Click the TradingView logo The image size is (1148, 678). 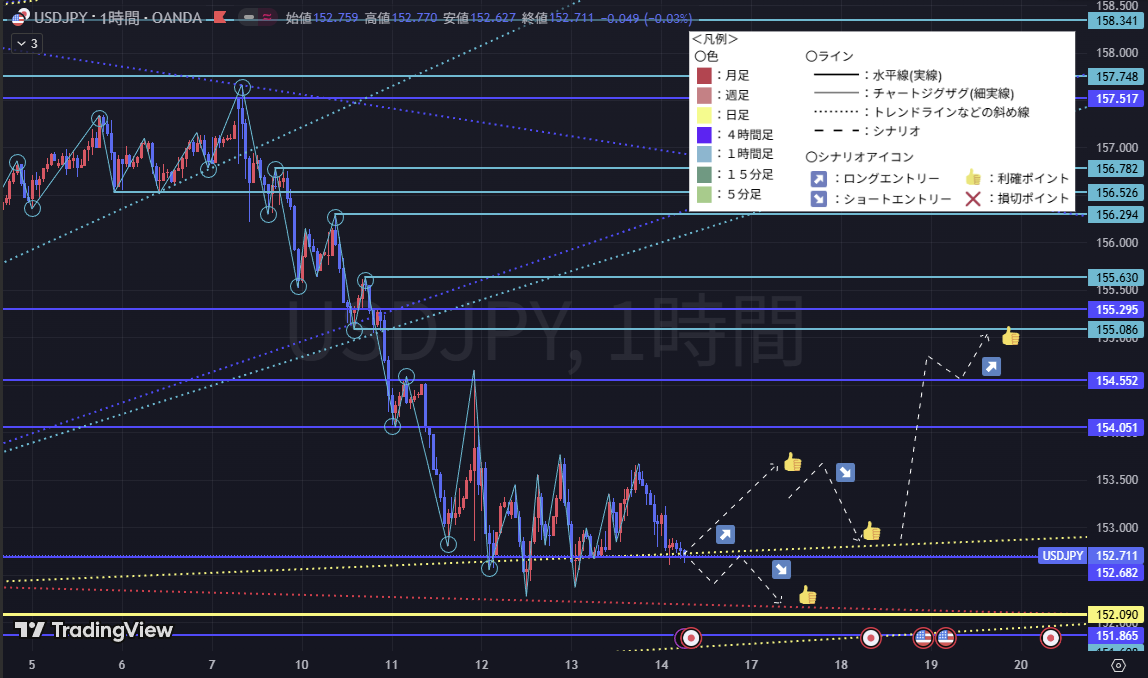pyautogui.click(x=94, y=630)
